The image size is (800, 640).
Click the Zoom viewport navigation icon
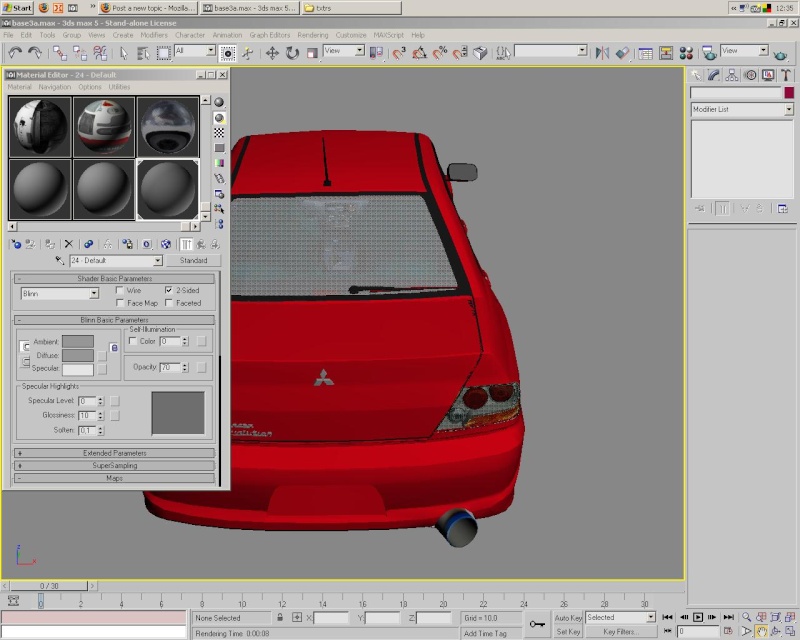(746, 617)
